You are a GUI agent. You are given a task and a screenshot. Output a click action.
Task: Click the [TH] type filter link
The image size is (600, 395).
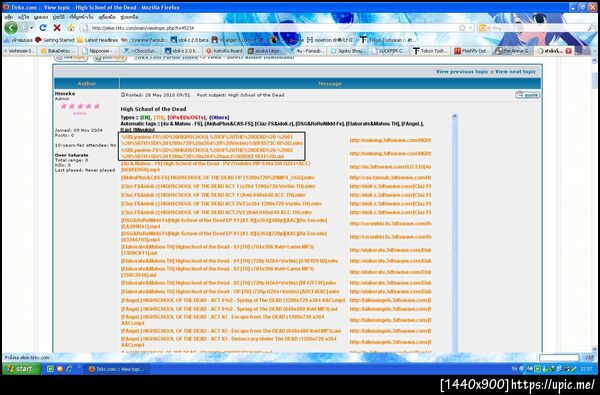pyautogui.click(x=159, y=118)
